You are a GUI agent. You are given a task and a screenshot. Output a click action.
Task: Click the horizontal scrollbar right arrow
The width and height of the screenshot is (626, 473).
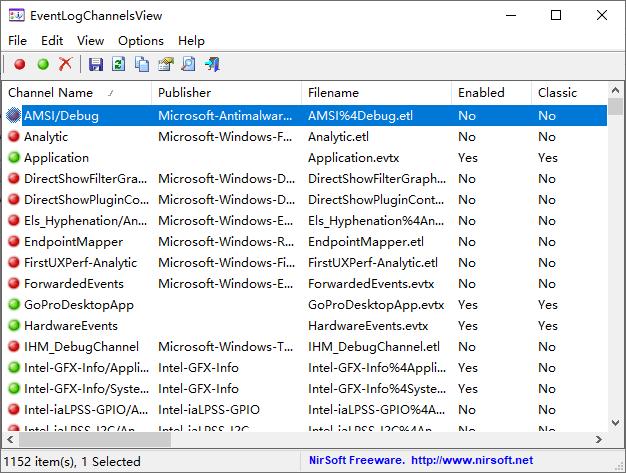598,439
